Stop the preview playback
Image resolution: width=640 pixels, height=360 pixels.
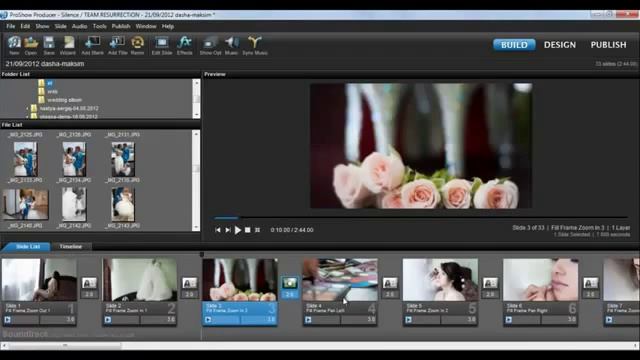pos(248,230)
